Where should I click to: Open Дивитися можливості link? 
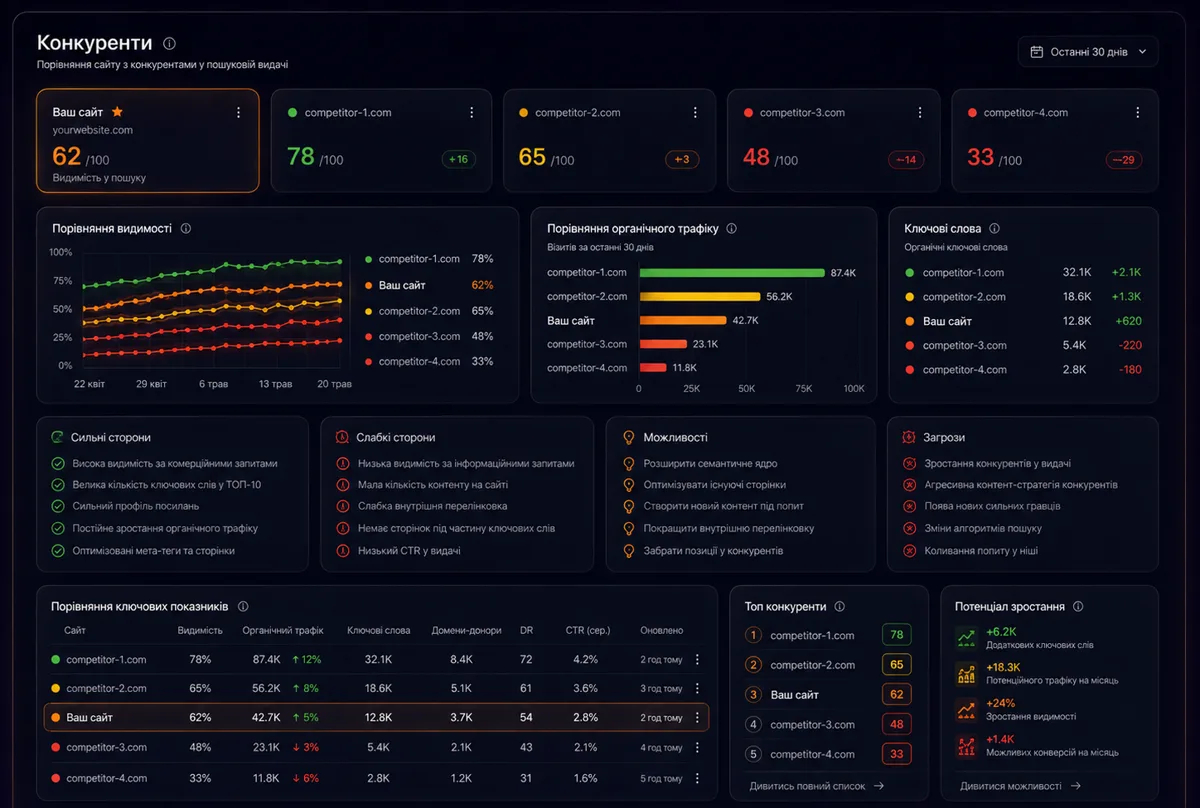(x=1021, y=786)
